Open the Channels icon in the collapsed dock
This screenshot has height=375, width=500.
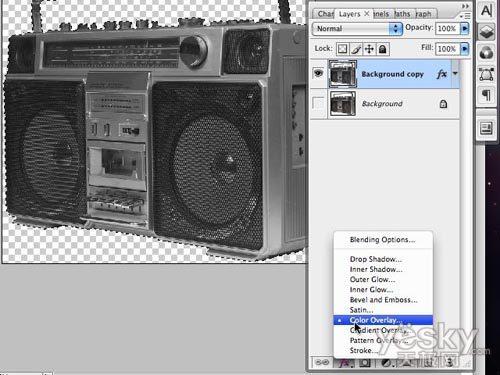(486, 53)
